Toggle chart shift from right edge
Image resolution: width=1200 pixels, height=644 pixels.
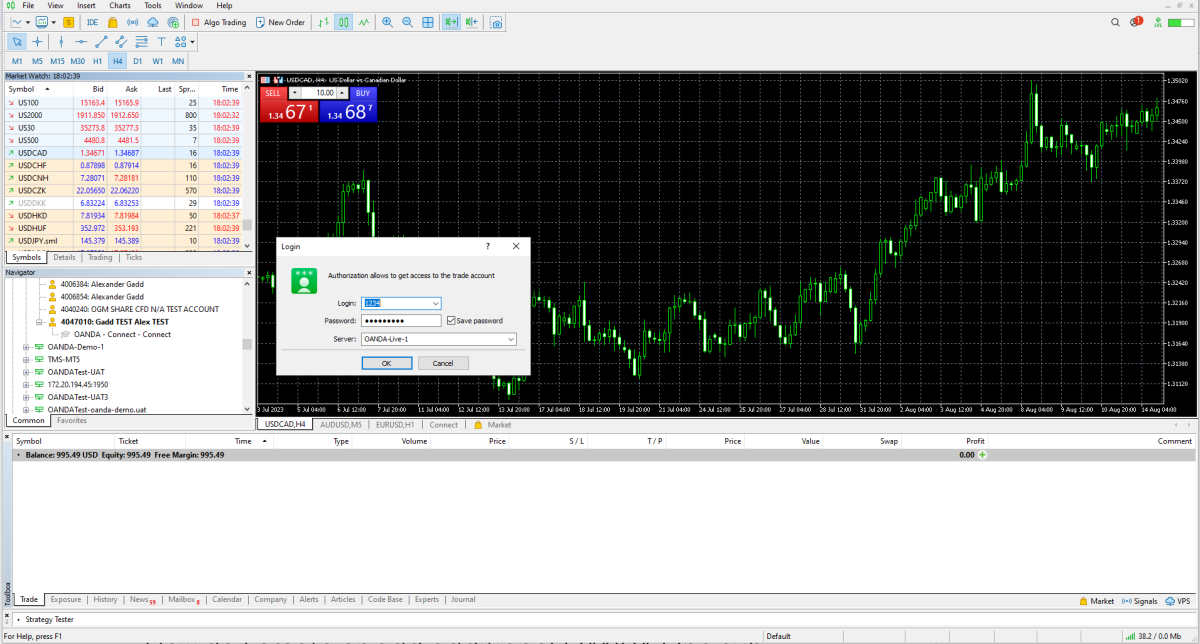click(x=471, y=22)
